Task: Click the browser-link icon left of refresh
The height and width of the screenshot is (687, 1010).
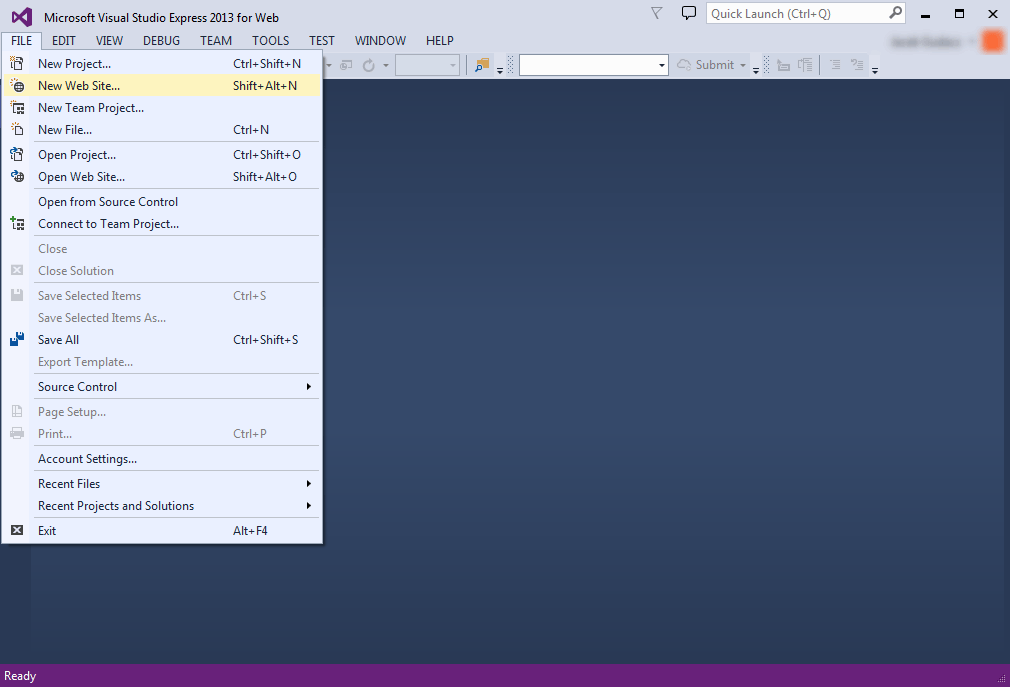Action: coord(347,65)
